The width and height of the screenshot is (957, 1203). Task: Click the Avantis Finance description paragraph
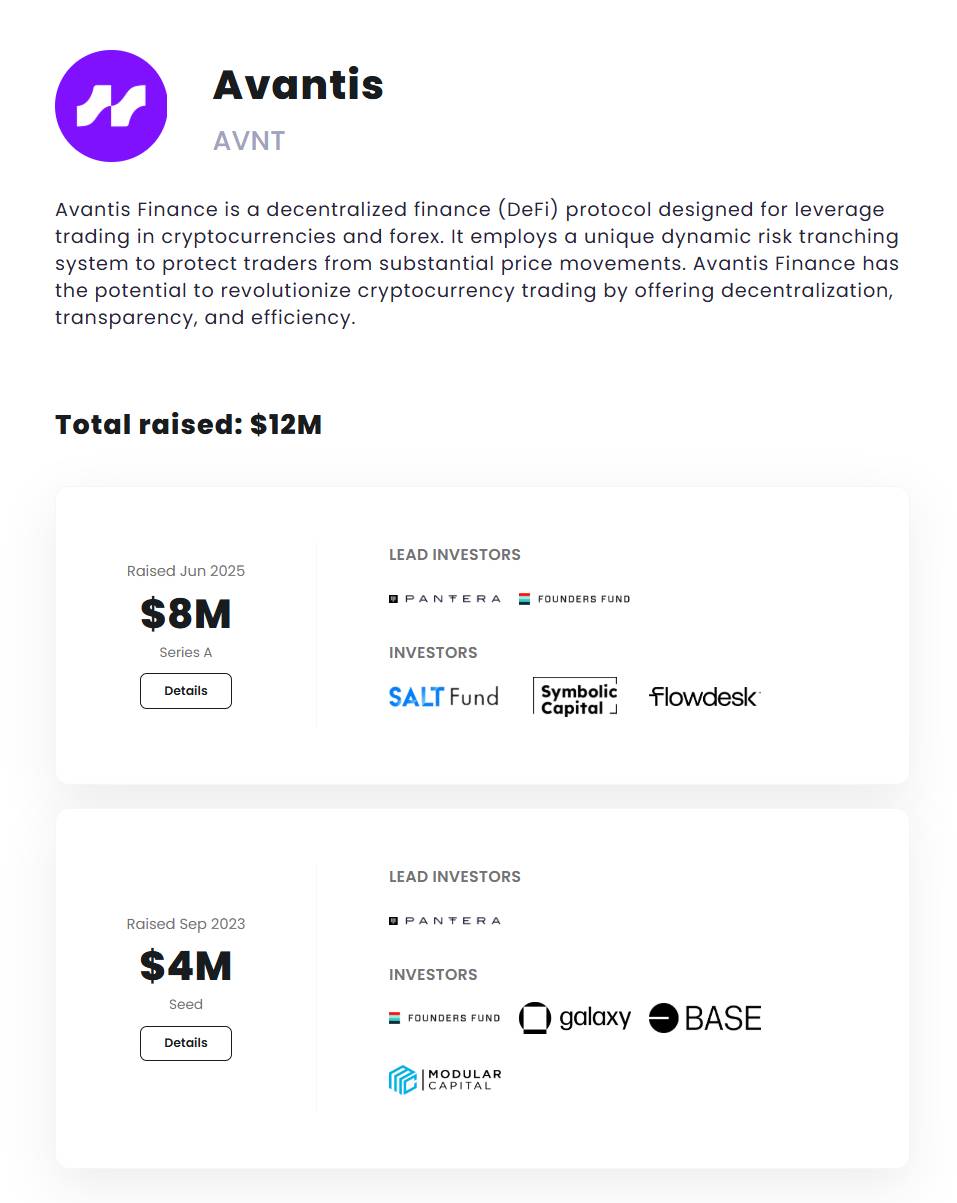477,265
